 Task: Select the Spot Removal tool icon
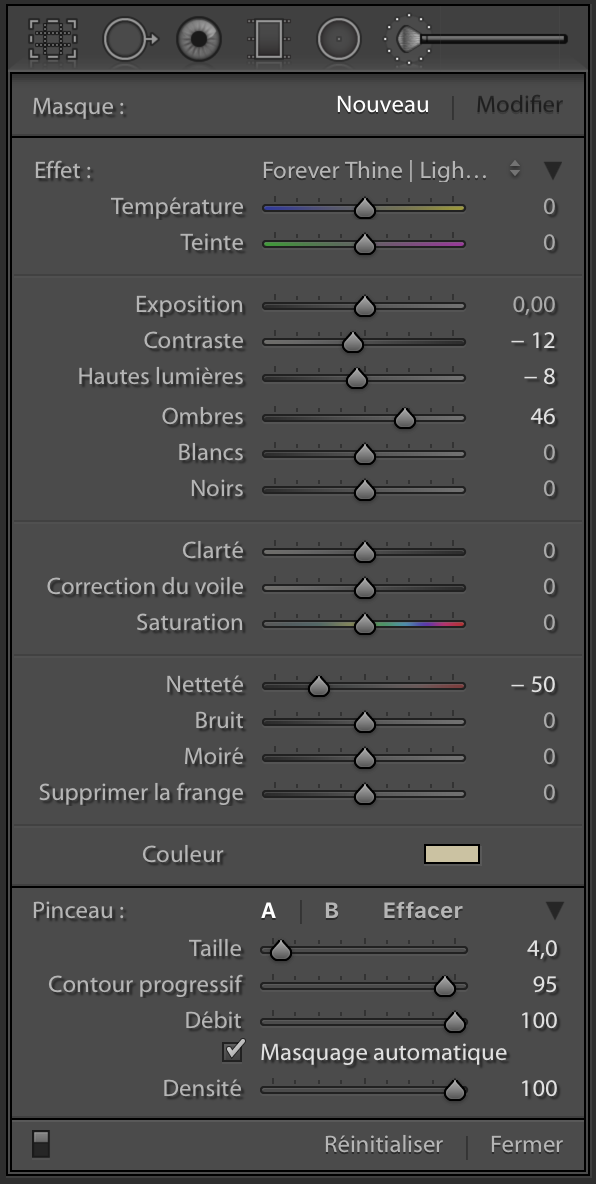click(129, 39)
